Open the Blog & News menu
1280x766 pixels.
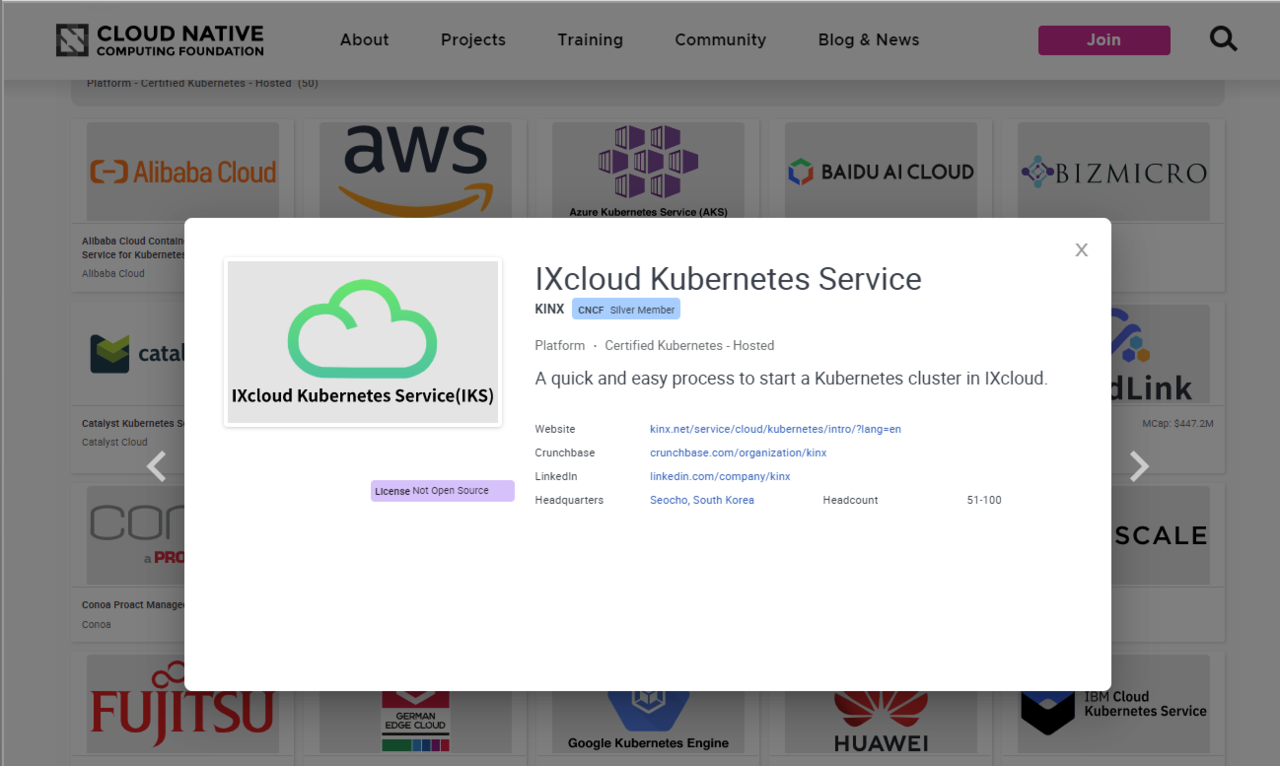pyautogui.click(x=868, y=40)
